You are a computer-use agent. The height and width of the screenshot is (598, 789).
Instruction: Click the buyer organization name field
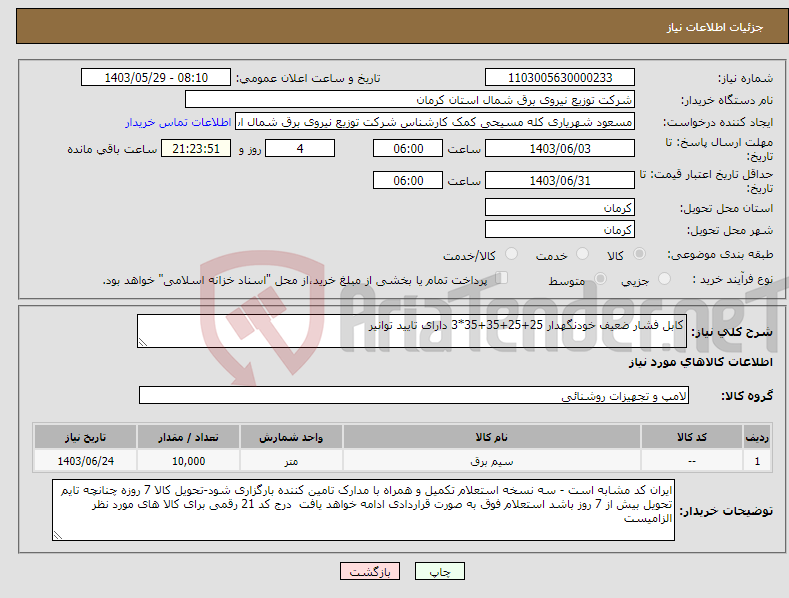click(410, 100)
